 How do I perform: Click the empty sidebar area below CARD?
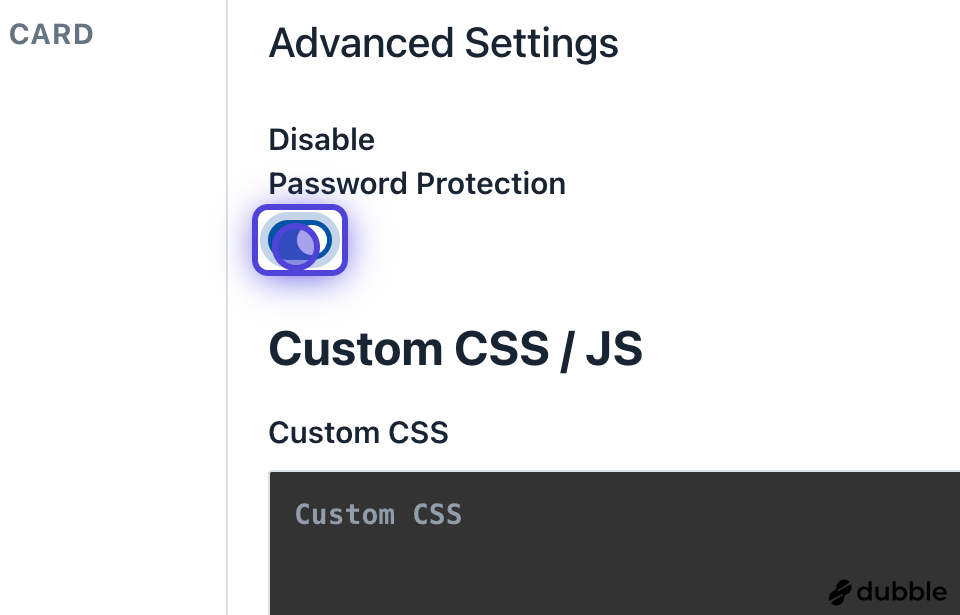pos(110,300)
